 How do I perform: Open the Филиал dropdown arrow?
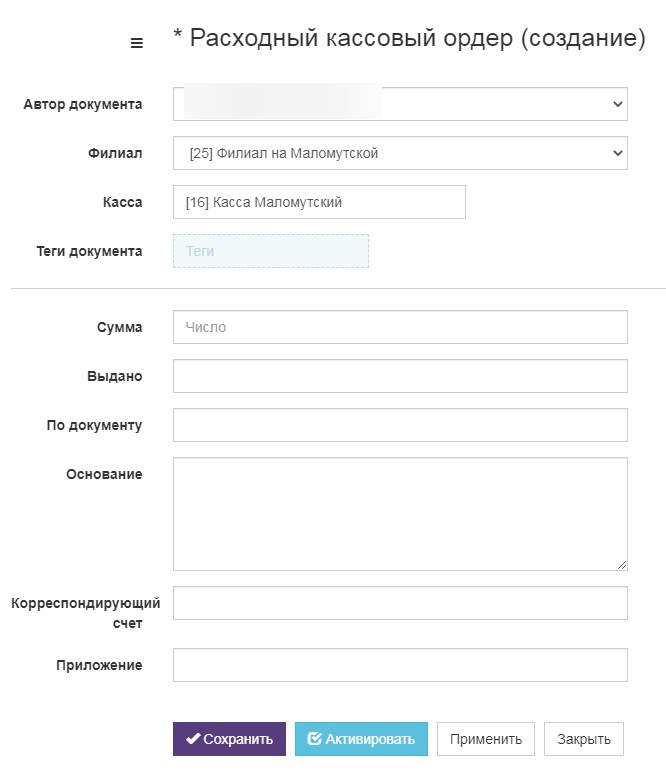coord(617,153)
